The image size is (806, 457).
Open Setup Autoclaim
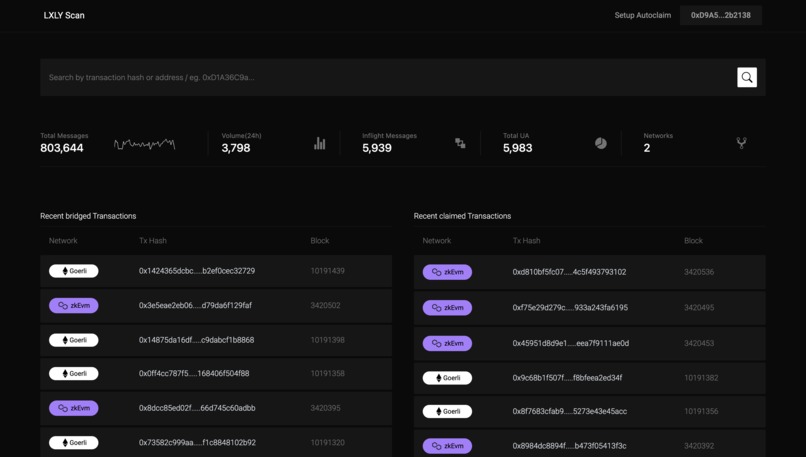[643, 15]
